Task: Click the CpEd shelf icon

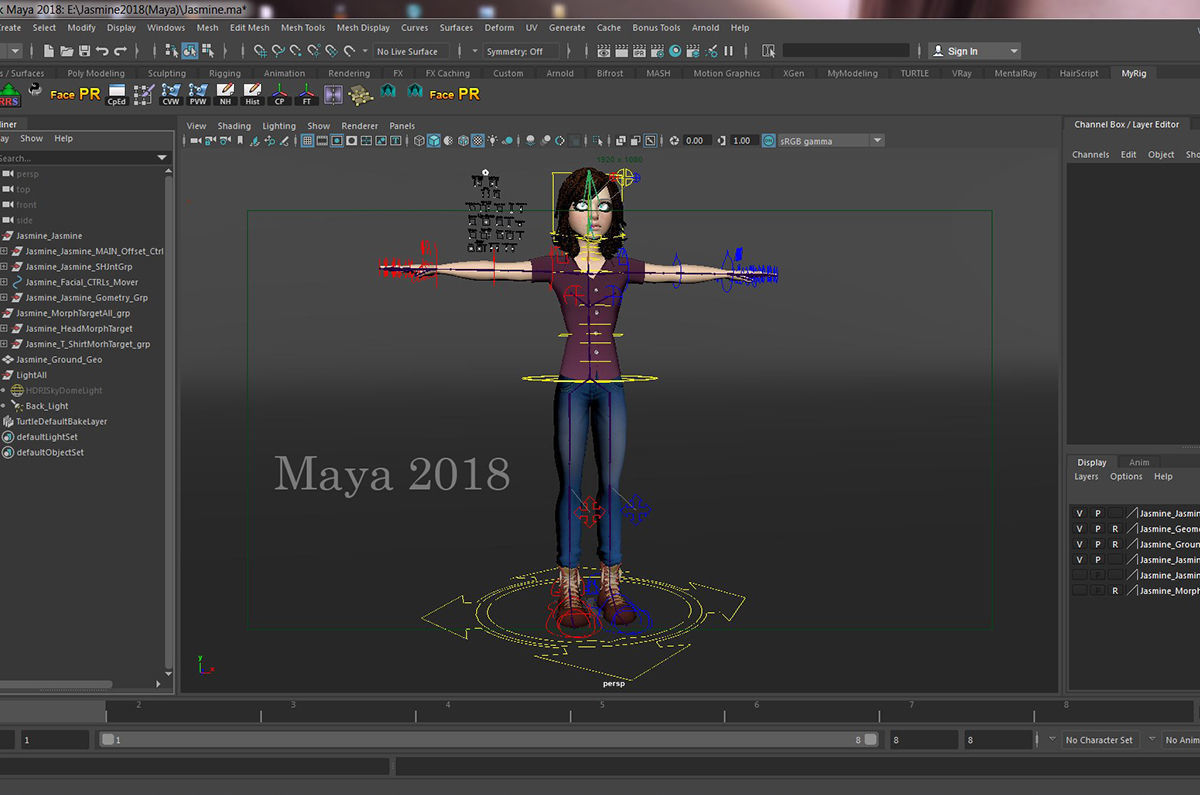Action: point(116,94)
